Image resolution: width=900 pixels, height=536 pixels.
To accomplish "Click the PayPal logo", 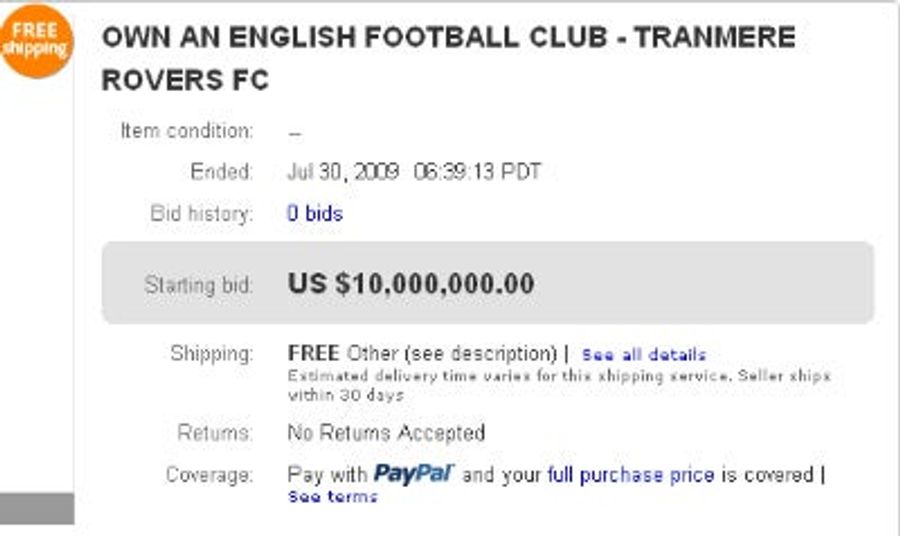I will (414, 474).
